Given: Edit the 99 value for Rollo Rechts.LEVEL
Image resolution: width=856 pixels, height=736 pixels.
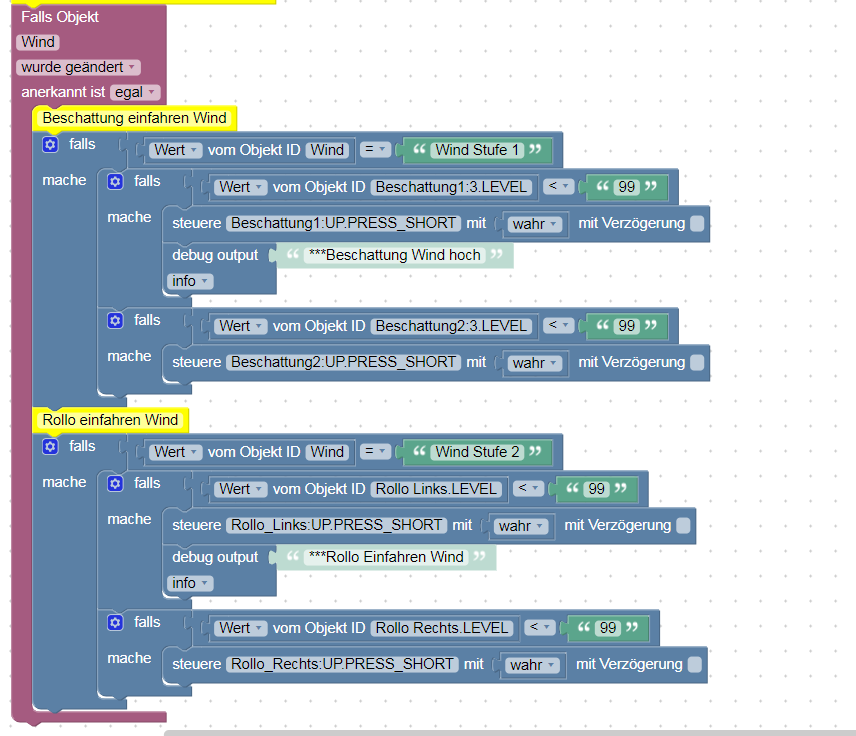Looking at the screenshot, I should (x=608, y=628).
